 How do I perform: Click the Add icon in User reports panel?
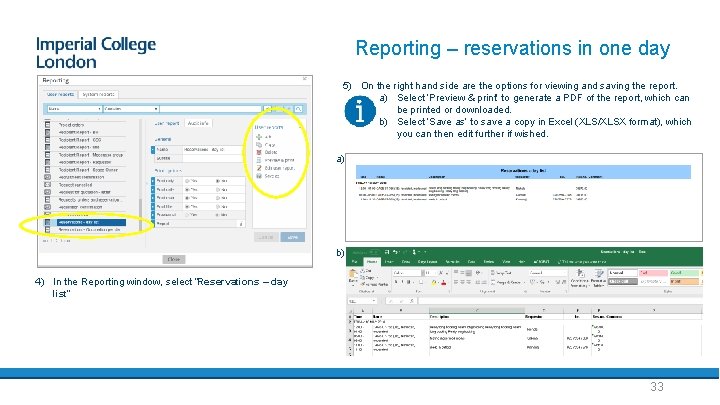259,137
